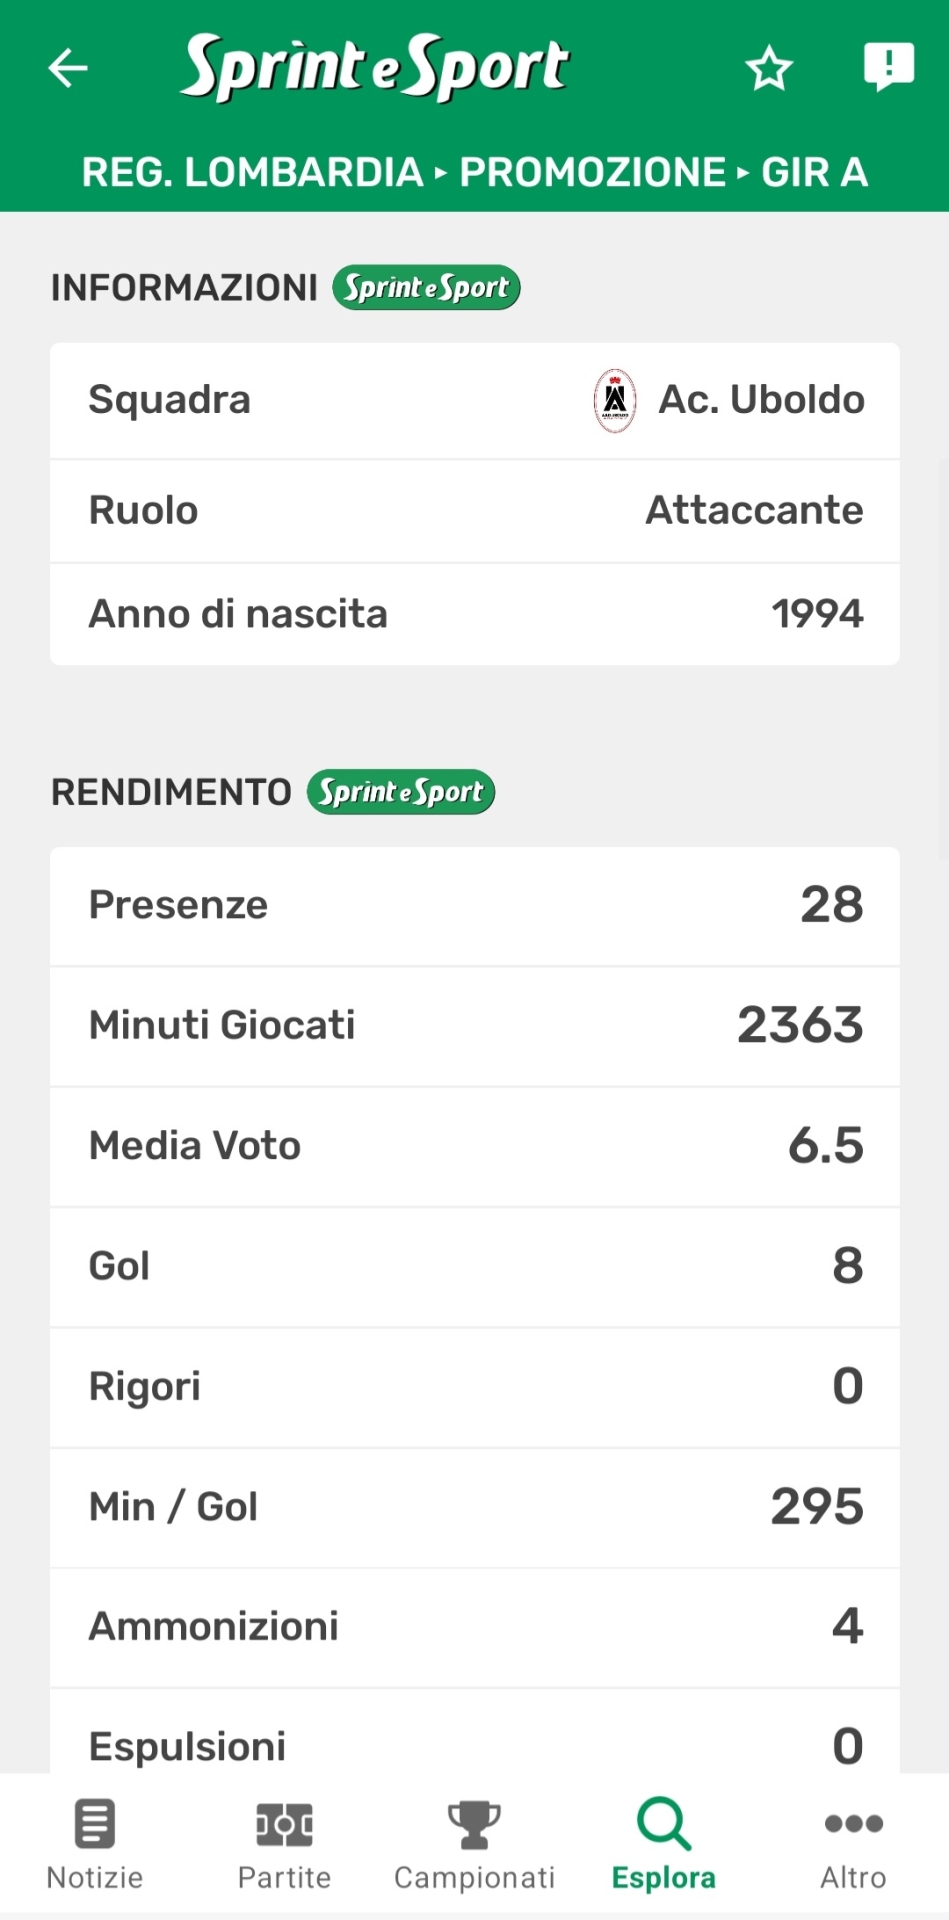Tap the Presenze row
Viewport: 949px width, 1920px height.
pyautogui.click(x=475, y=905)
